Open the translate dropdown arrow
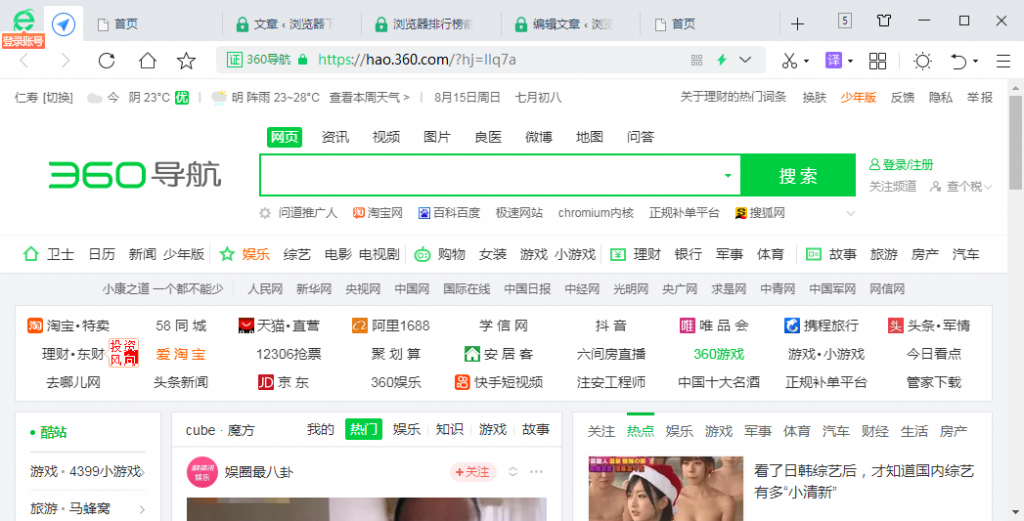Image resolution: width=1024 pixels, height=521 pixels. coord(850,61)
